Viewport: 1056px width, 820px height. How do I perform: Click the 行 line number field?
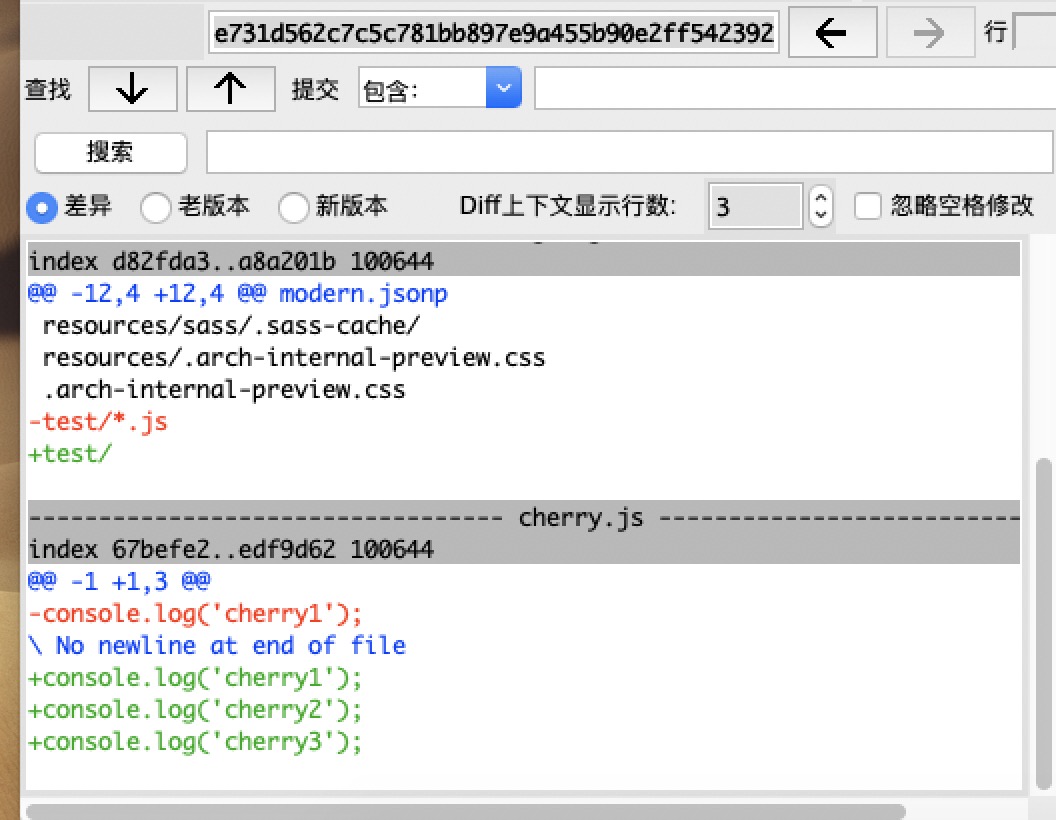pos(1034,32)
